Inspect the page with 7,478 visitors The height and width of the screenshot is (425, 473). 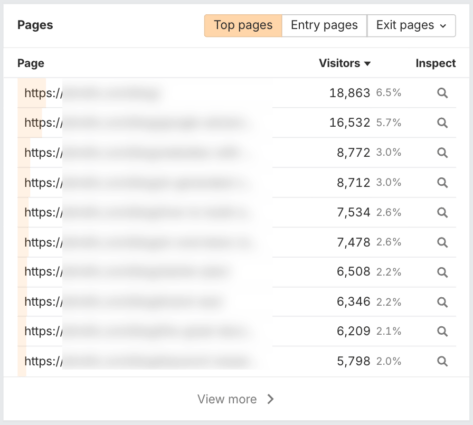click(442, 242)
